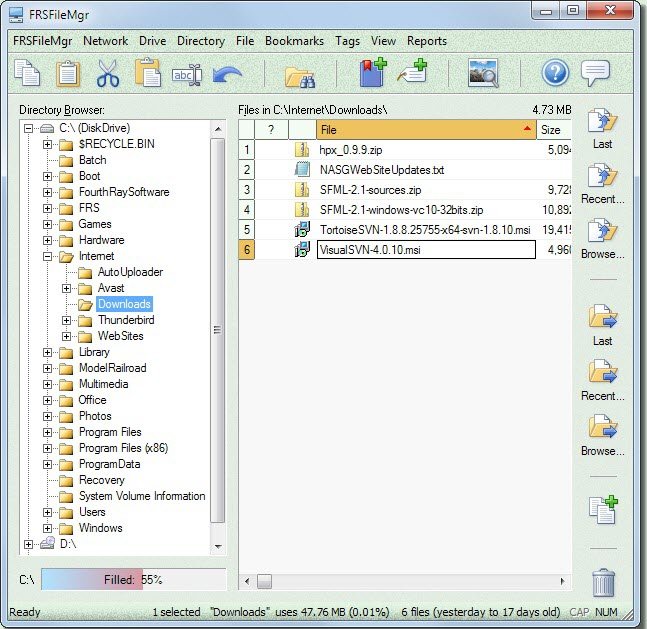The image size is (647, 629).
Task: Click the file list horizontal scrollbar thumb
Action: (264, 582)
